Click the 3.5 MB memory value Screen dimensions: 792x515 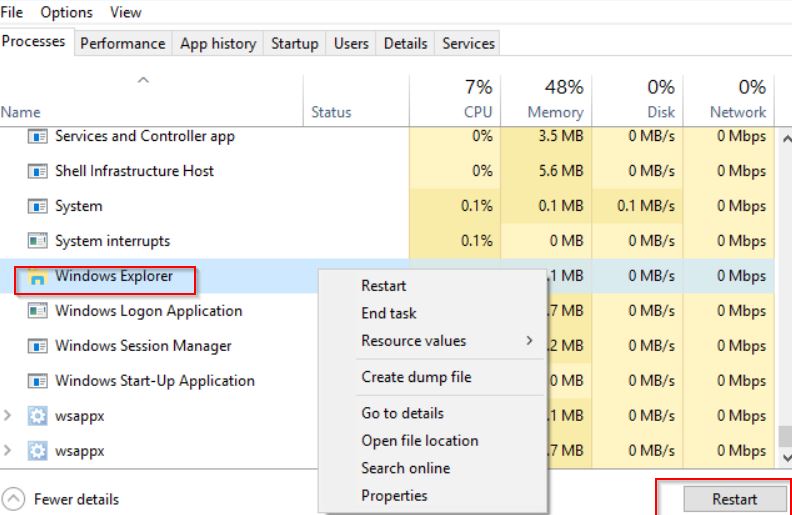pyautogui.click(x=561, y=136)
